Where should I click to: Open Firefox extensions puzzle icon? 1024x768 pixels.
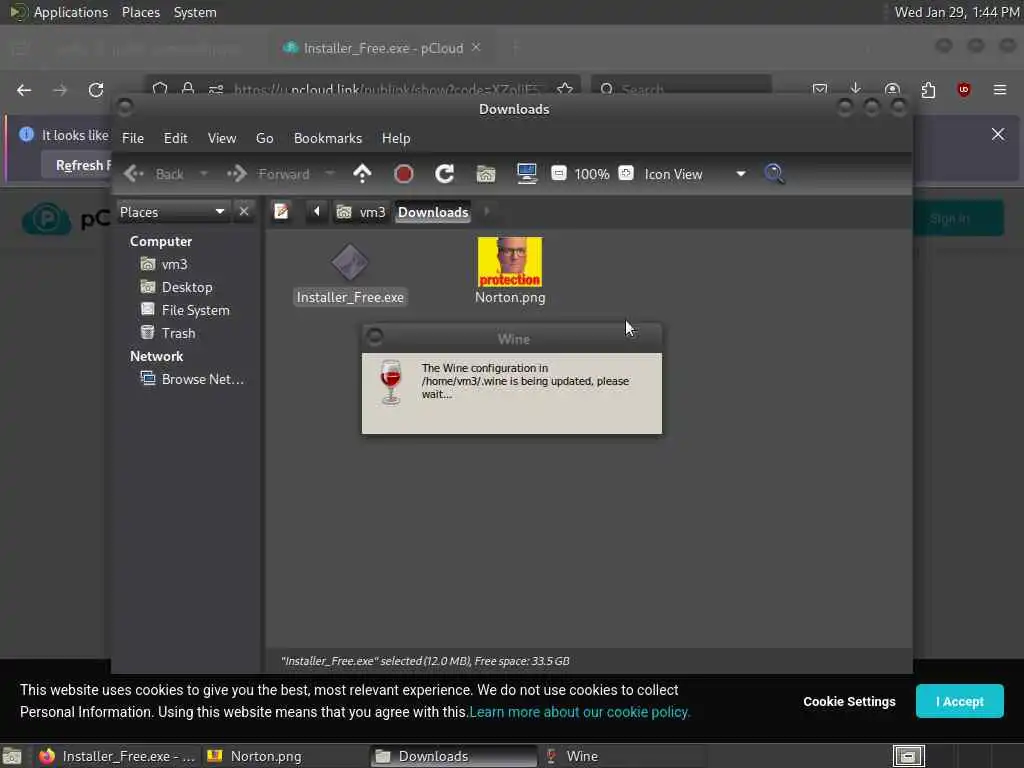(x=928, y=89)
